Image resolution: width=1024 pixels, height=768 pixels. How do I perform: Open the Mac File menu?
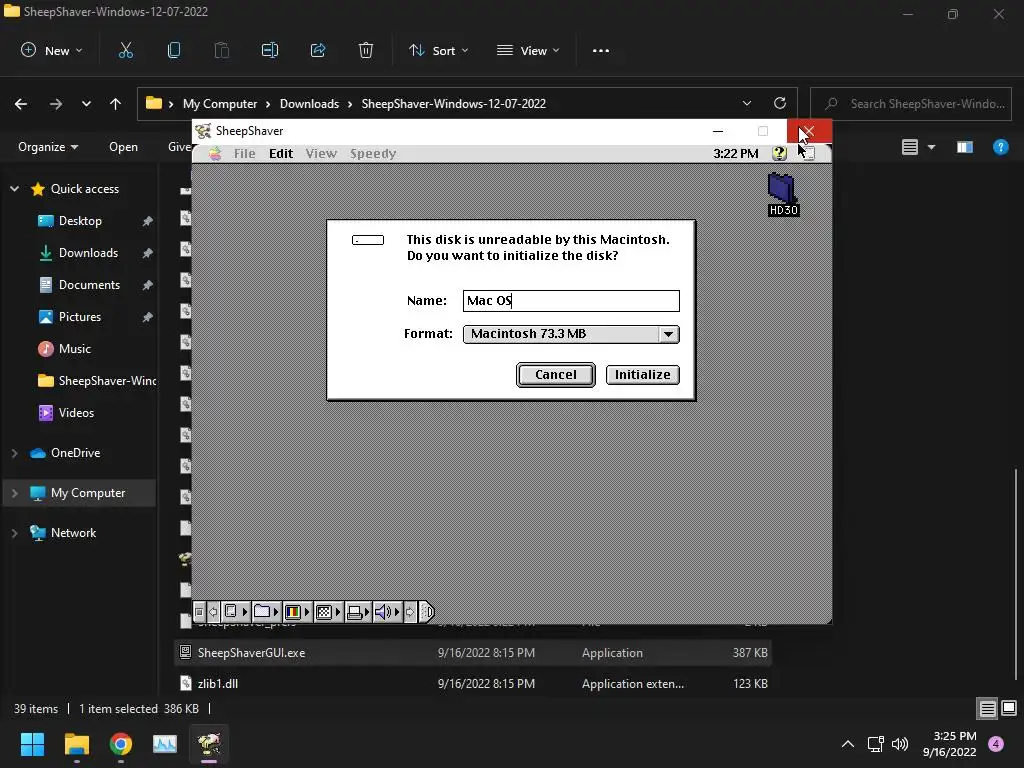point(244,153)
